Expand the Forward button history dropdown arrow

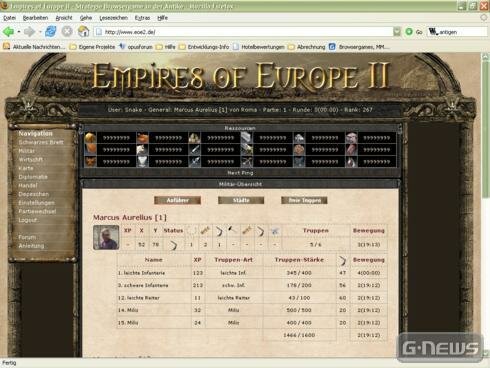[40, 32]
